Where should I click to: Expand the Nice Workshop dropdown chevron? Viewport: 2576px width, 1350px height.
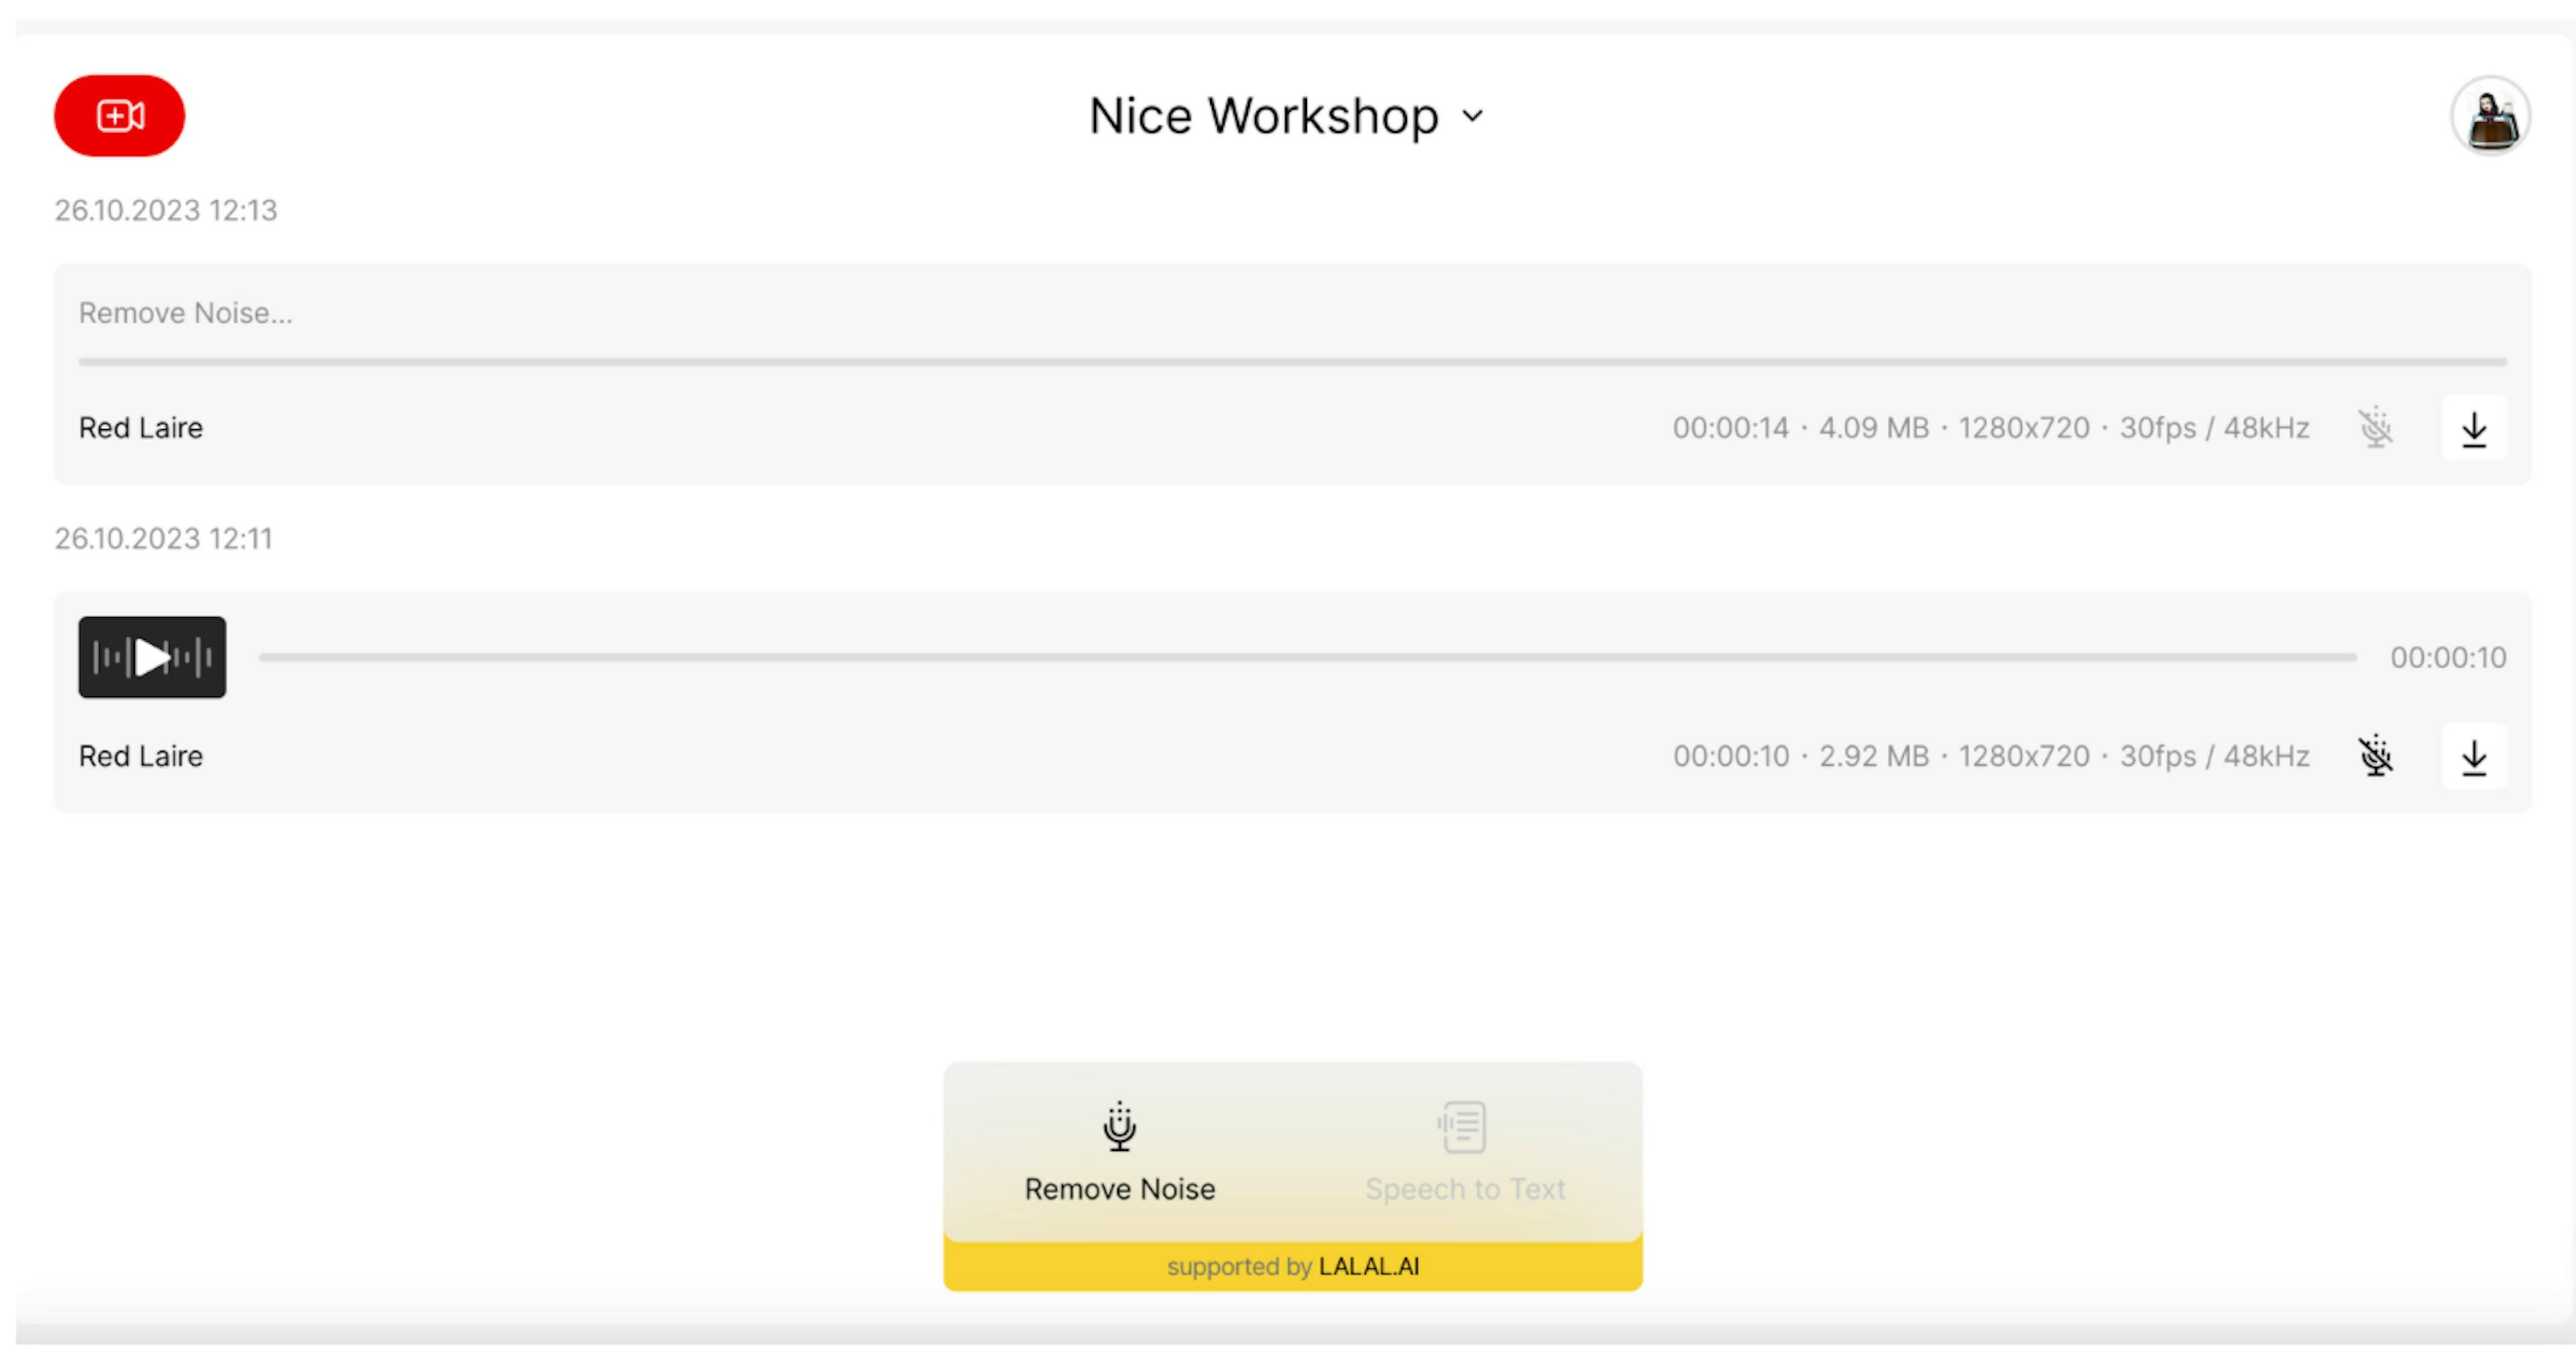pyautogui.click(x=1472, y=116)
